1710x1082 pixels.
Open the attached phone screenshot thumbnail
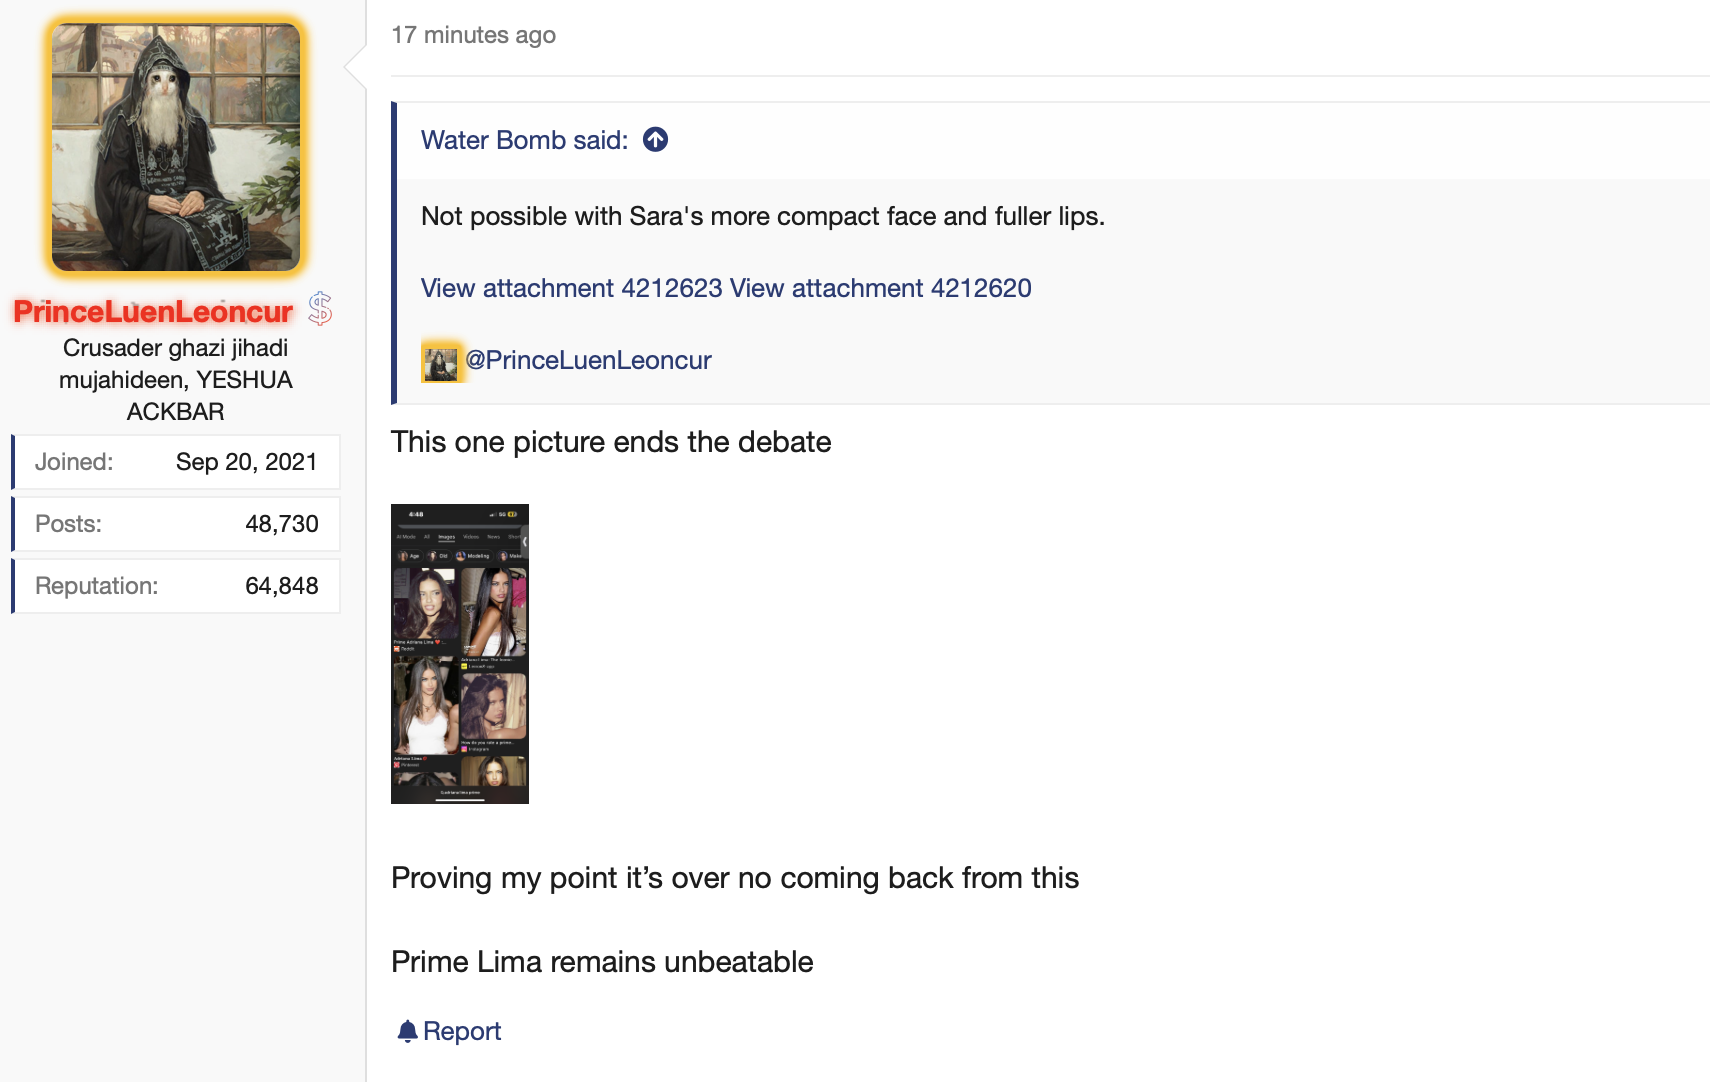tap(460, 653)
